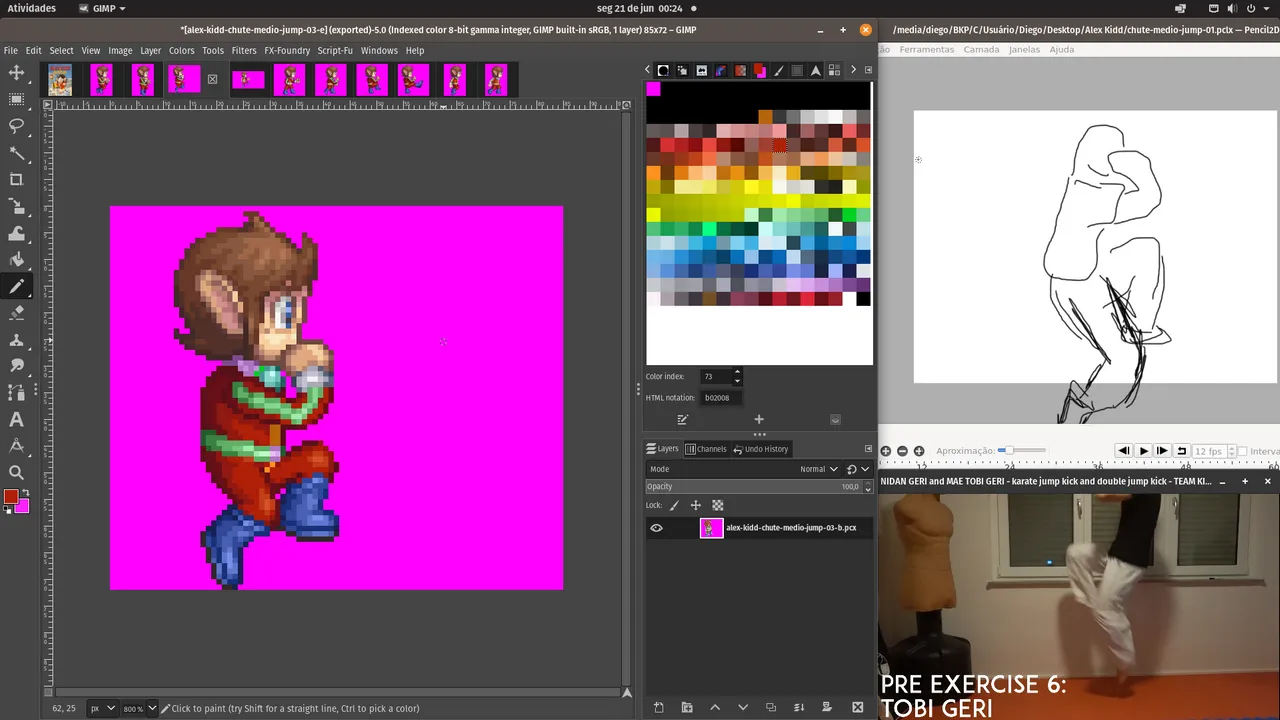Select the Rectangle Select tool
1280x720 pixels.
(x=16, y=100)
